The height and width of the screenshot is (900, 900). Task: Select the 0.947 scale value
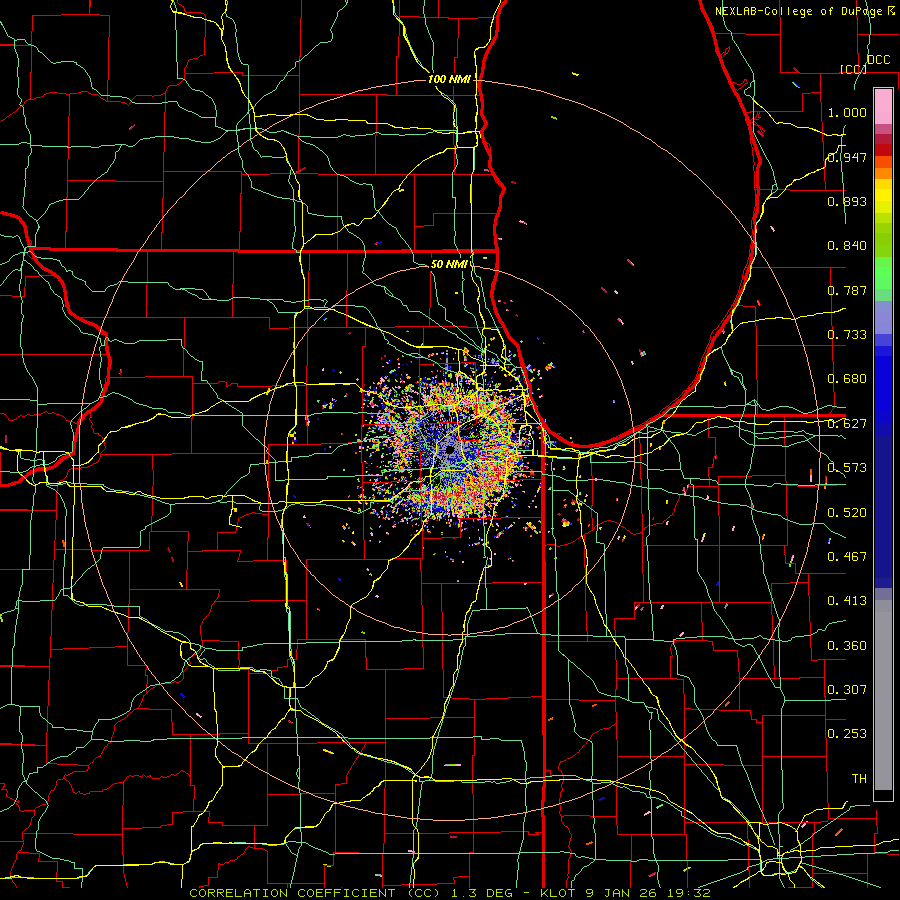[847, 157]
